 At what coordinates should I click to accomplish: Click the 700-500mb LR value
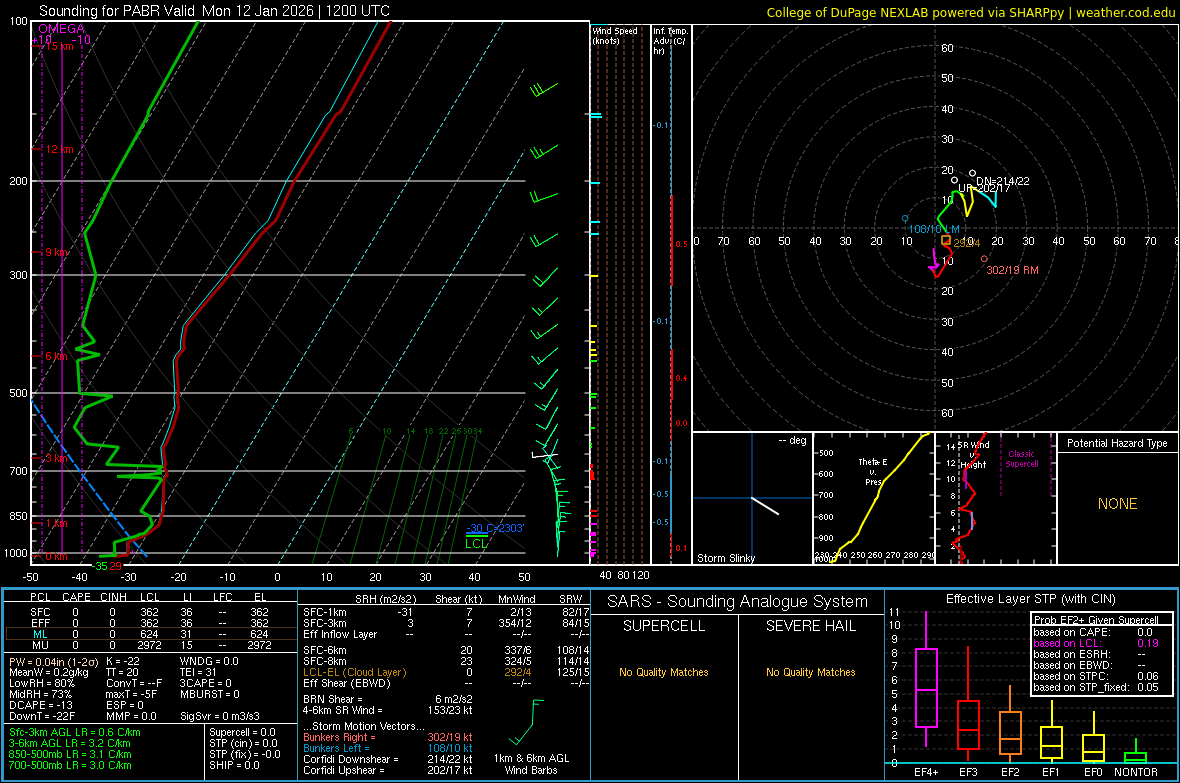70,765
